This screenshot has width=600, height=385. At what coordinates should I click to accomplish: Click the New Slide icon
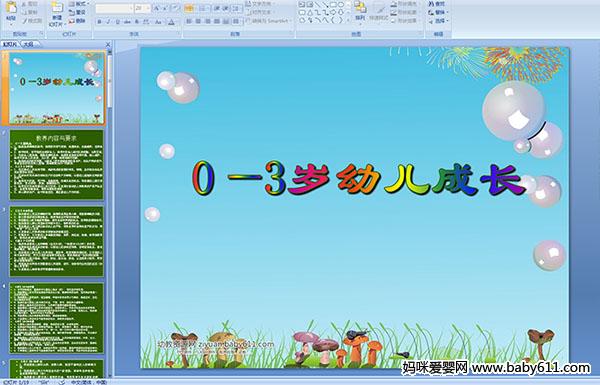[57, 8]
